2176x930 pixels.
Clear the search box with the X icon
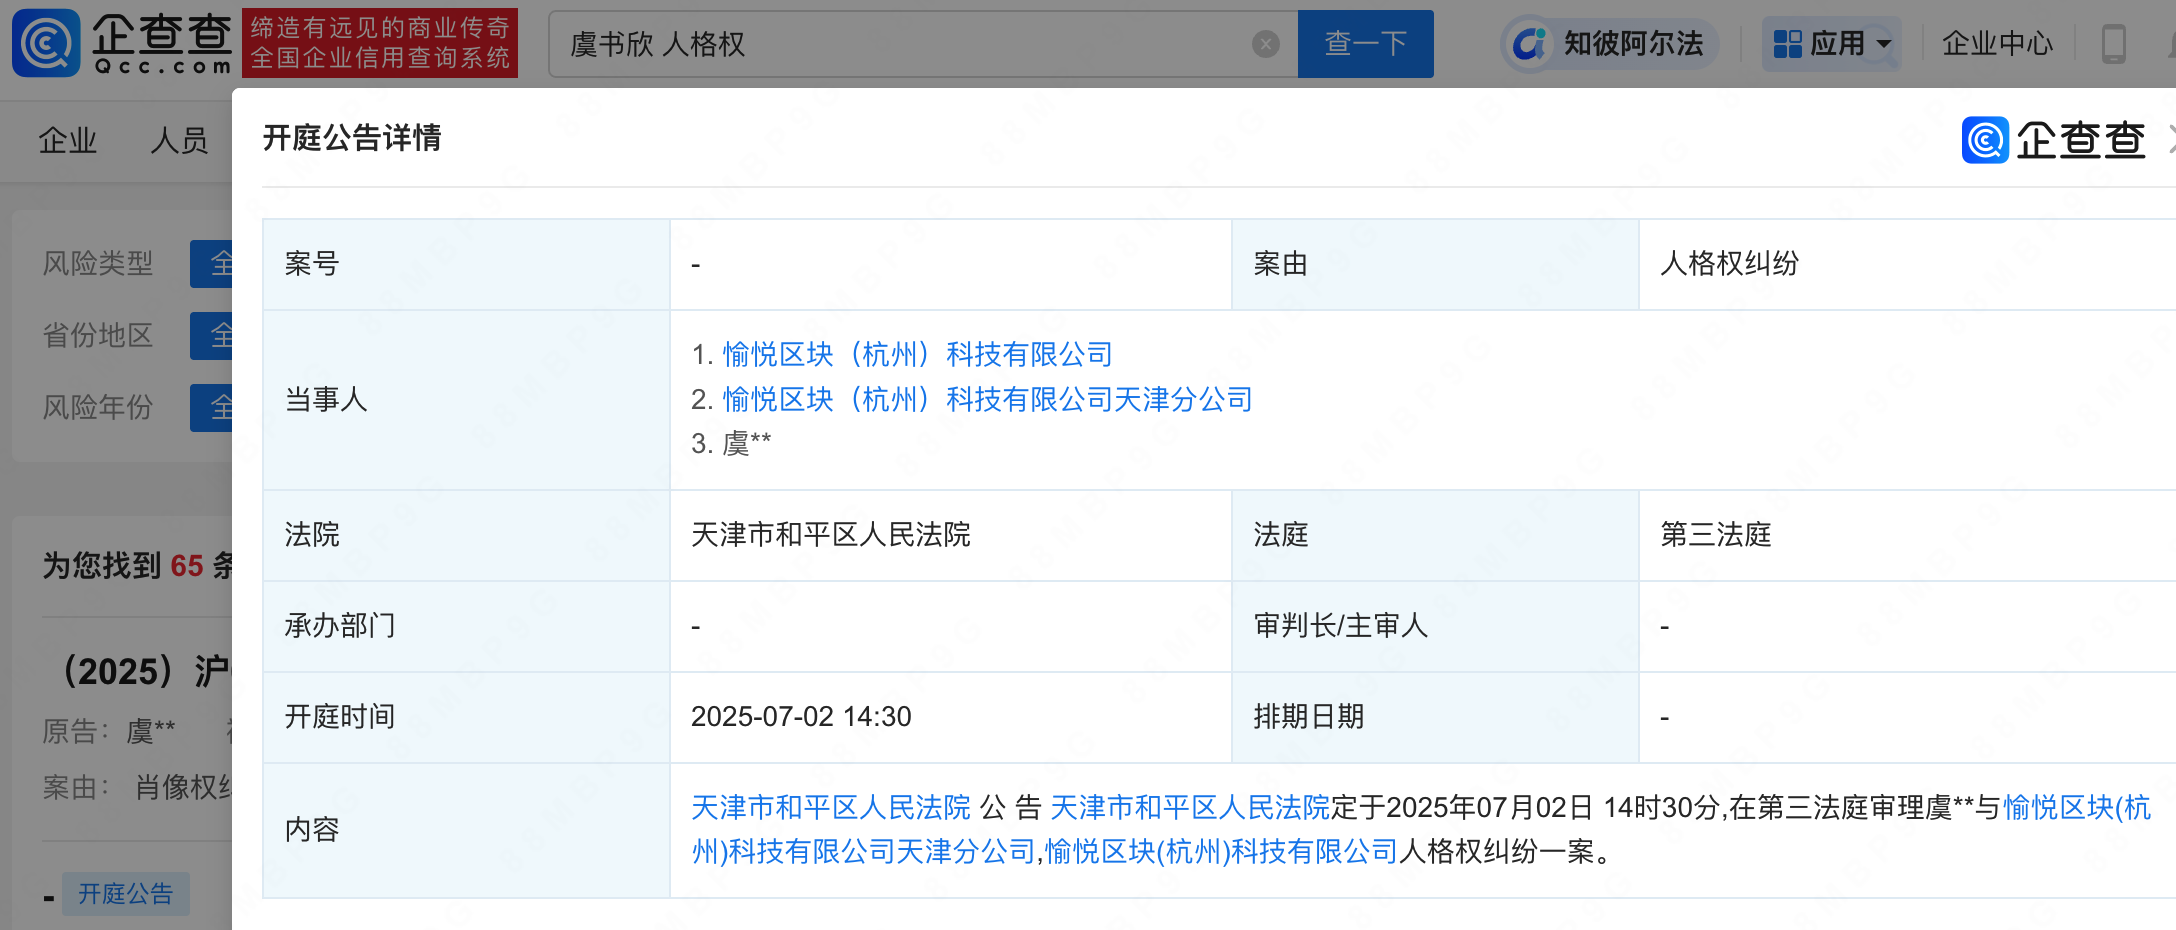click(x=1265, y=44)
